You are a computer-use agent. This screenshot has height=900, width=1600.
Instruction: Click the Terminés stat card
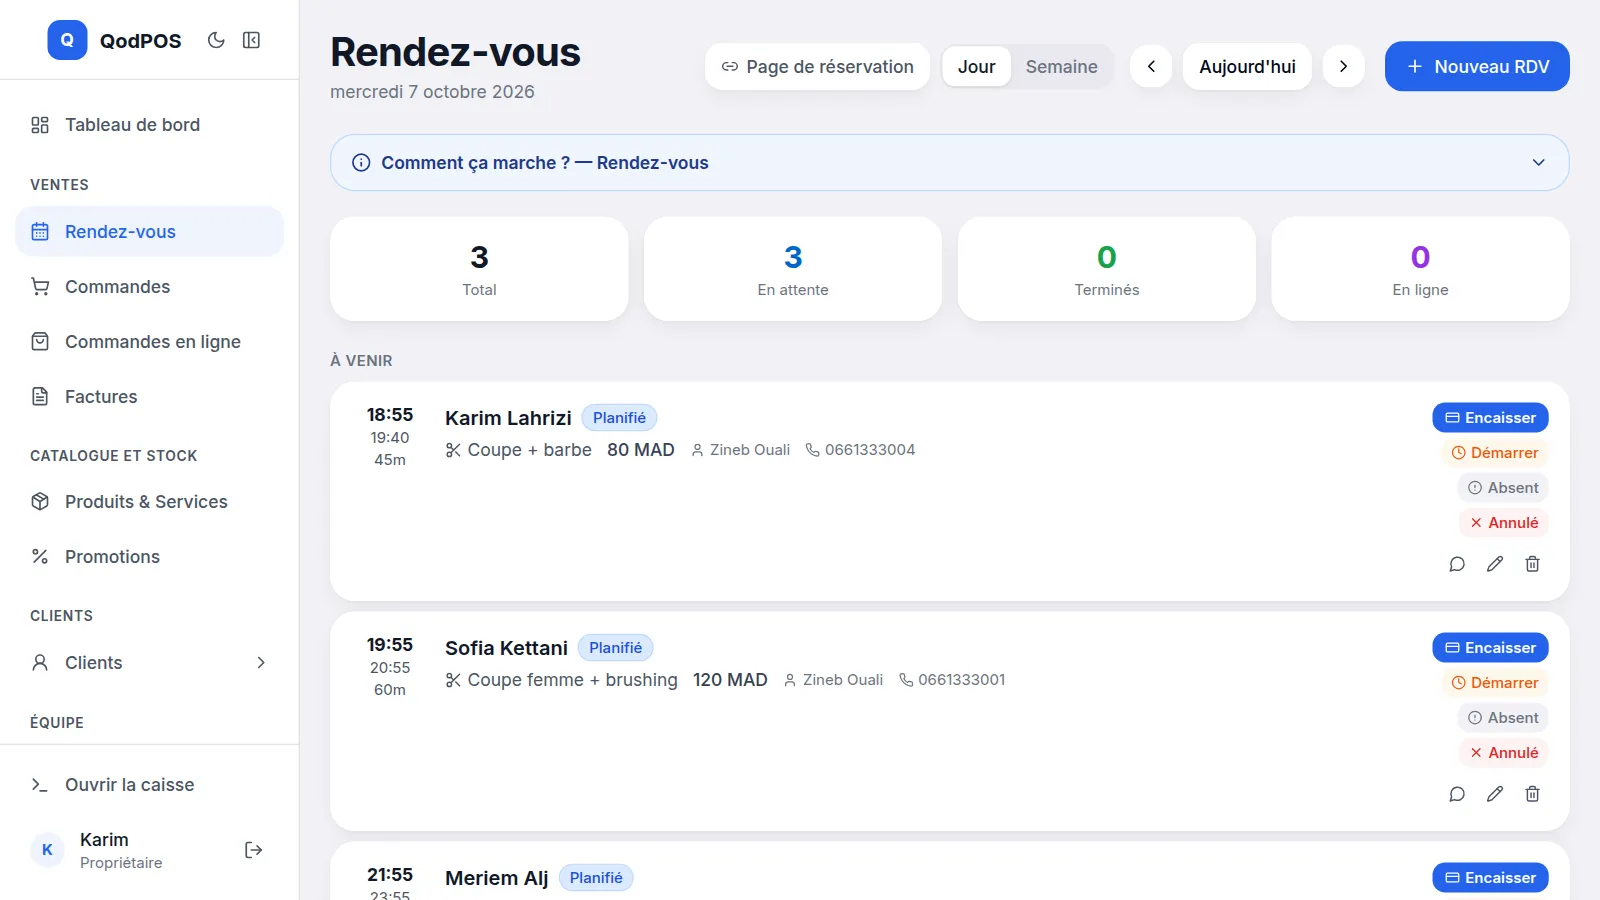[x=1107, y=269]
